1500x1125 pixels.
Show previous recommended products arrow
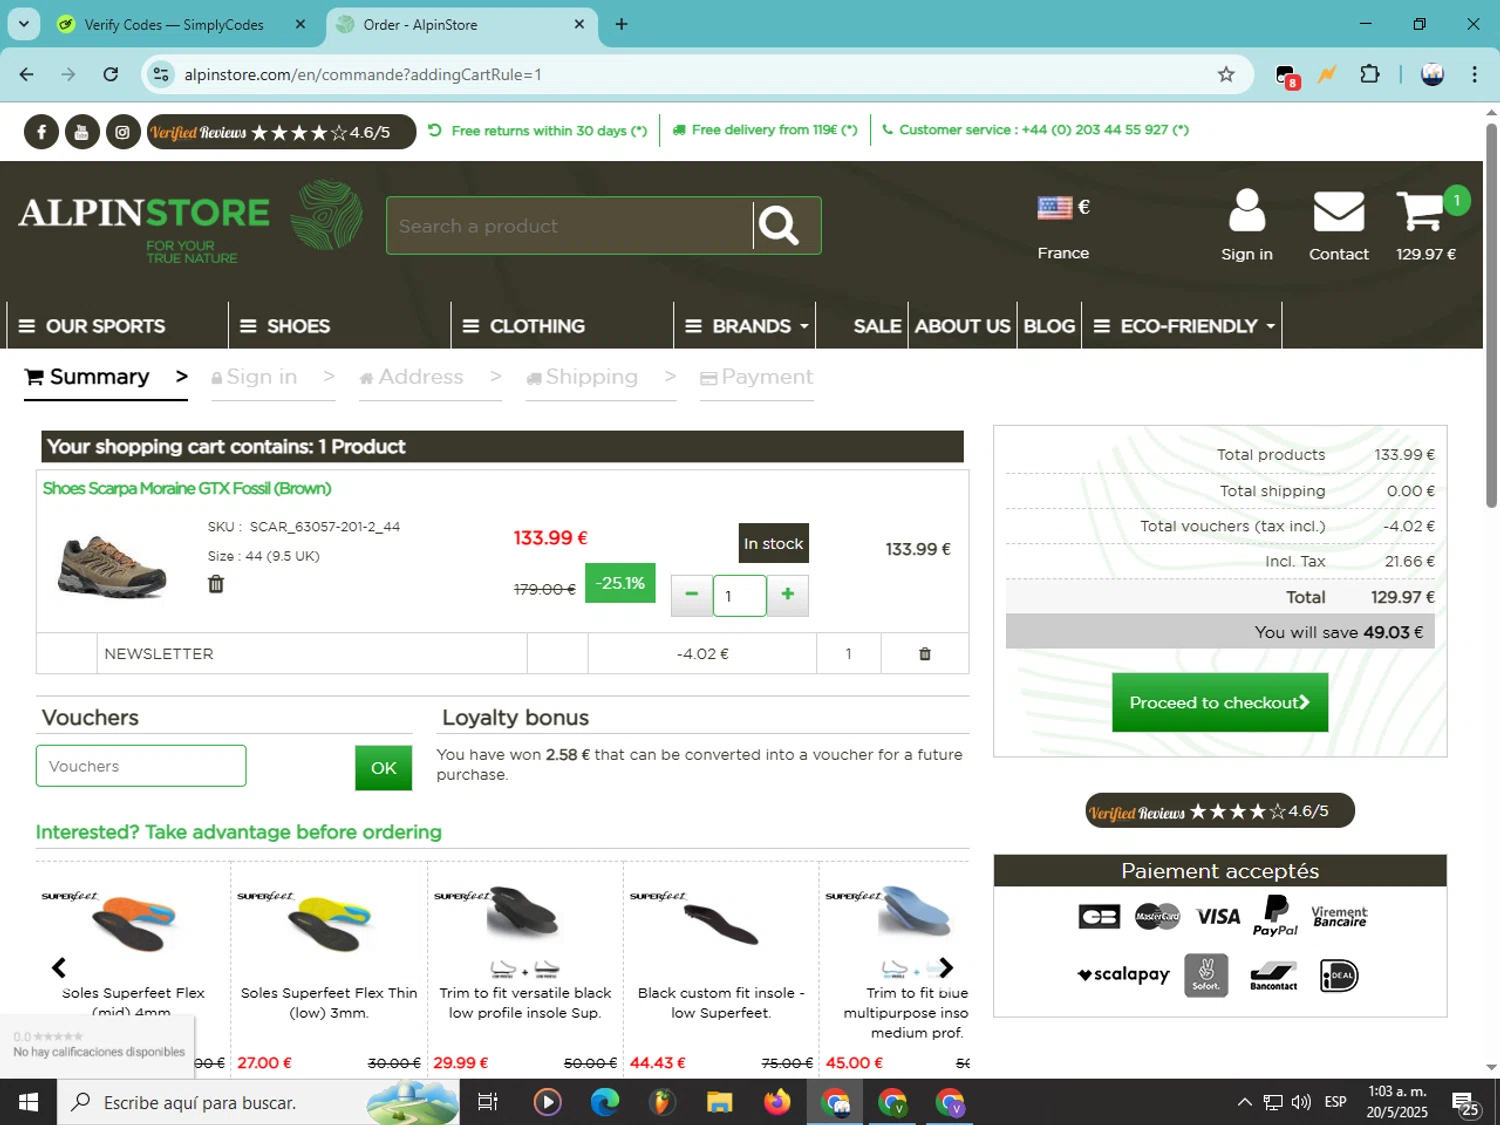pyautogui.click(x=59, y=967)
